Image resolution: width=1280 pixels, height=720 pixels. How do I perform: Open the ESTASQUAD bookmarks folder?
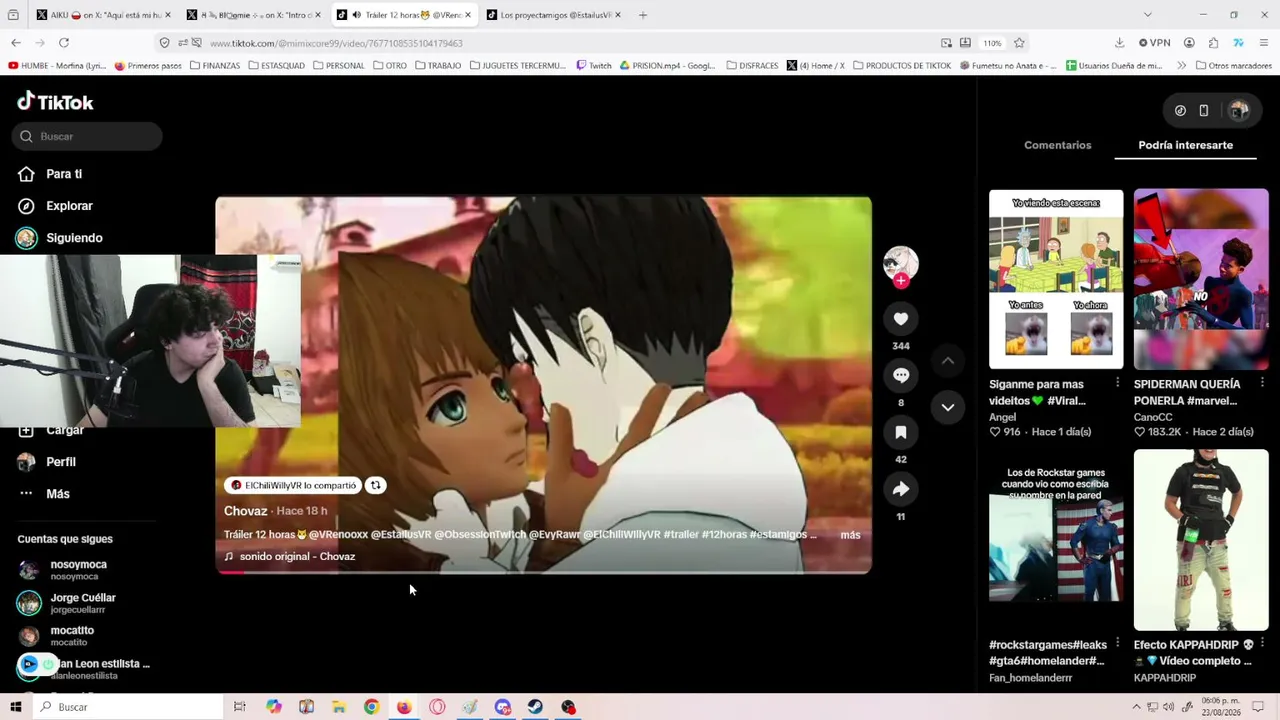pyautogui.click(x=276, y=66)
